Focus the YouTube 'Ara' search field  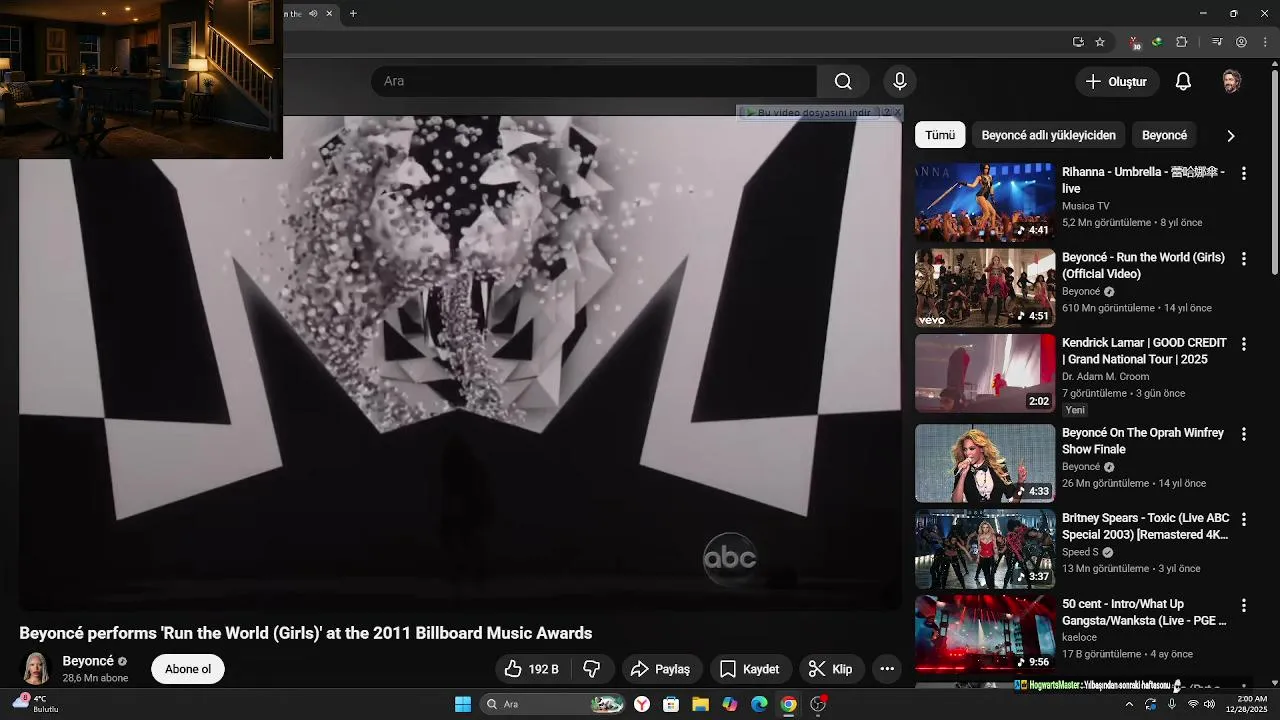click(594, 81)
